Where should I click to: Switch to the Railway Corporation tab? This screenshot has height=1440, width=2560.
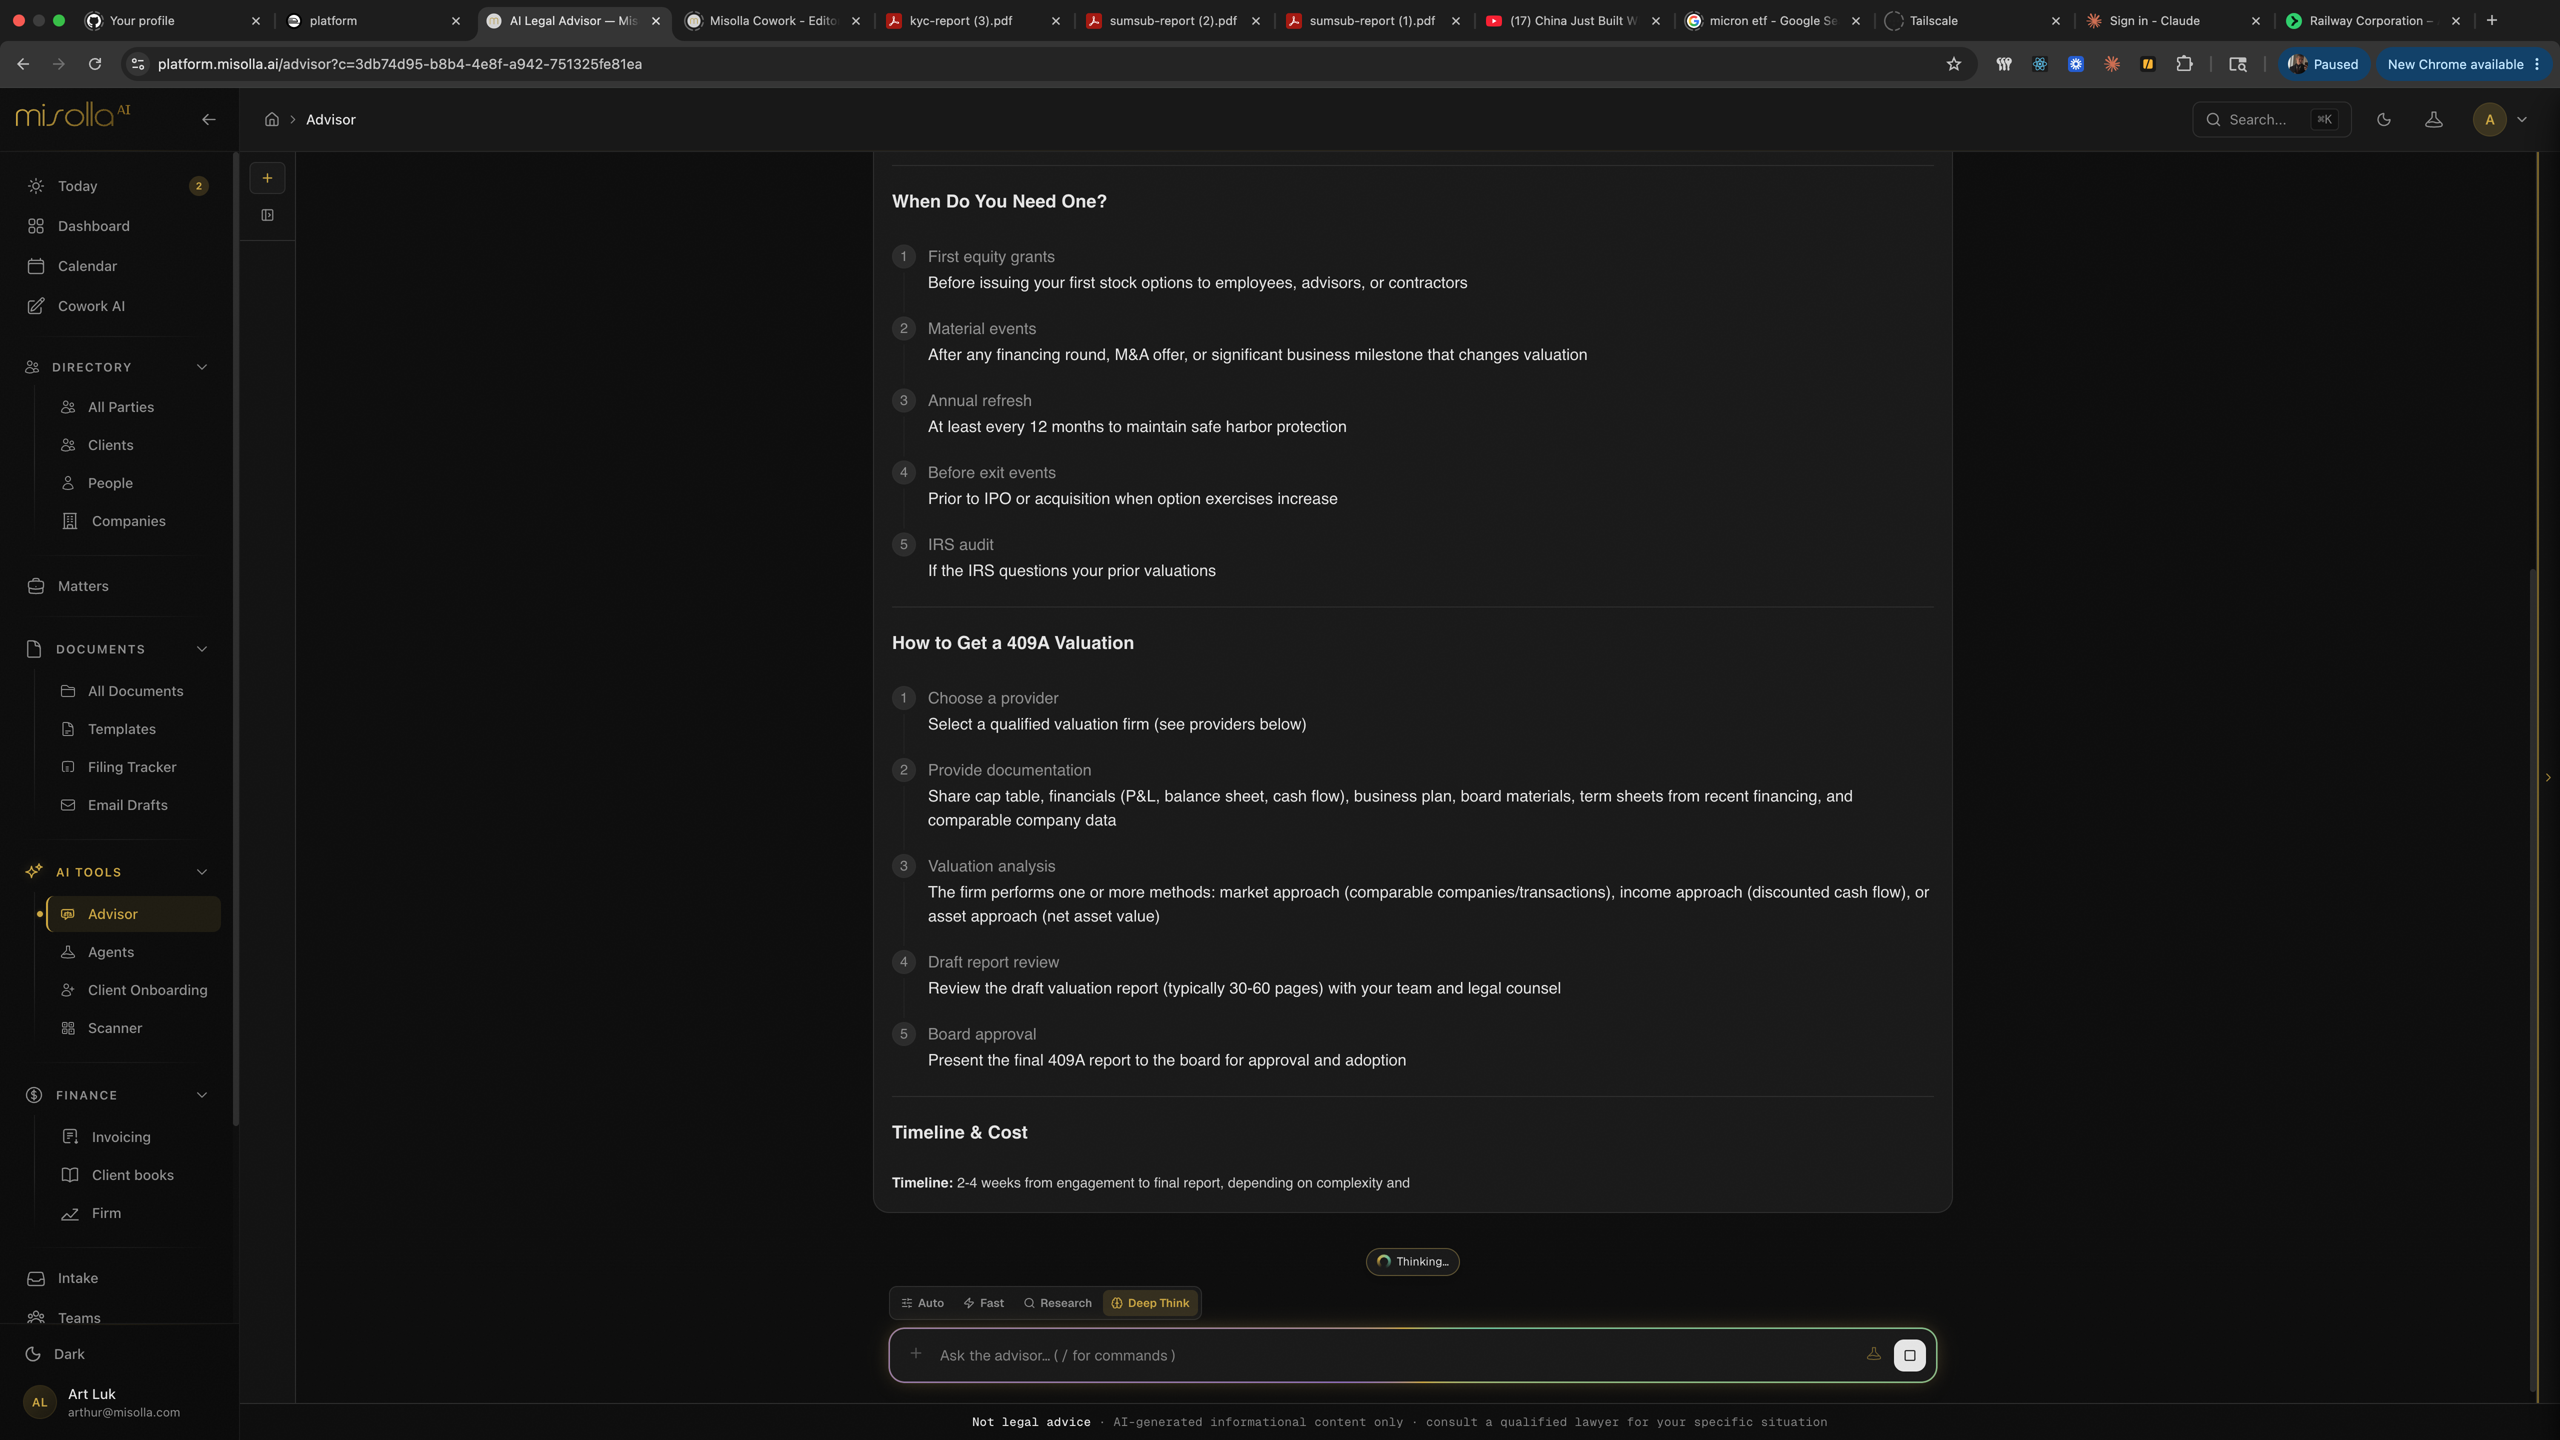pyautogui.click(x=2372, y=20)
